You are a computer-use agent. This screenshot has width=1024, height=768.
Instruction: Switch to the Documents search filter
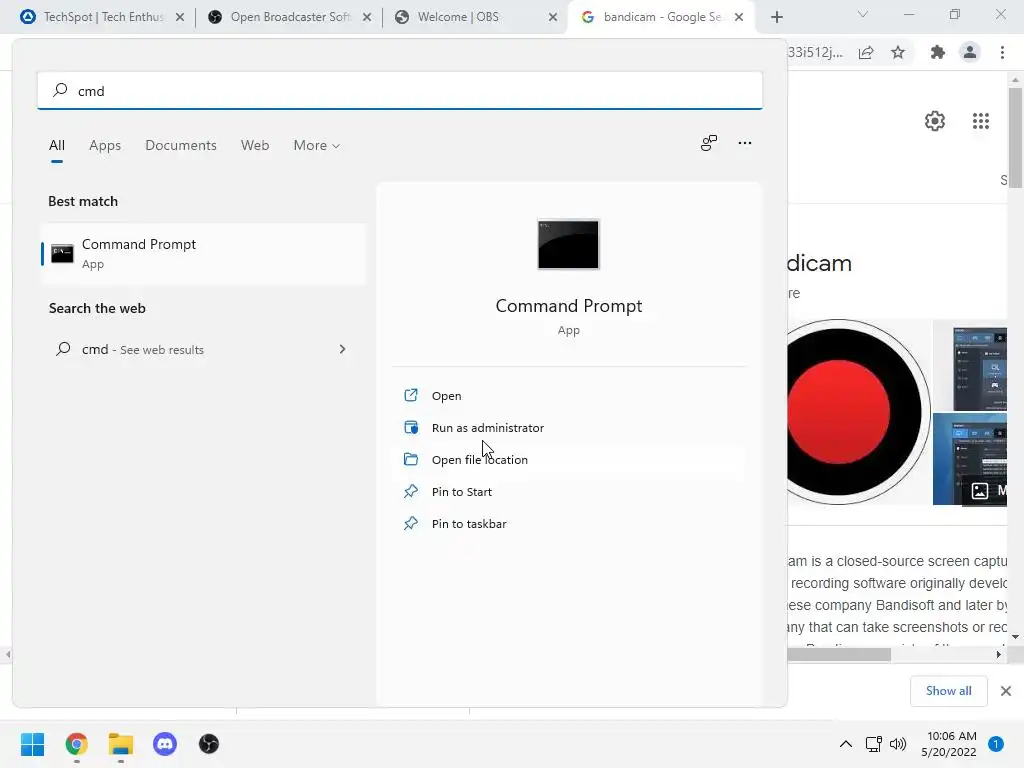[x=181, y=145]
